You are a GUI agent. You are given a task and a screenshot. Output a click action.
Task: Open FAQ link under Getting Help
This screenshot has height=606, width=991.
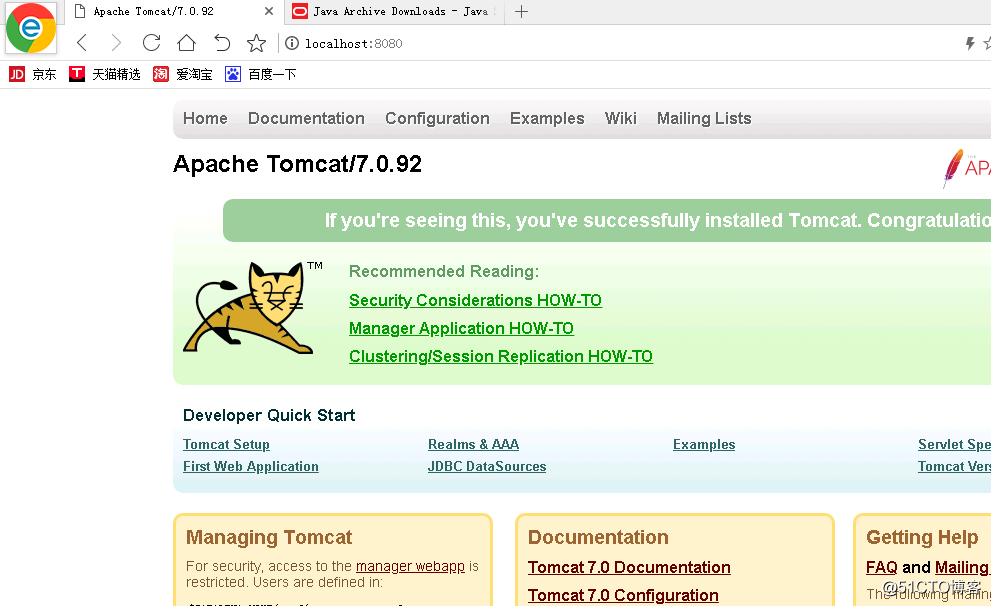882,567
